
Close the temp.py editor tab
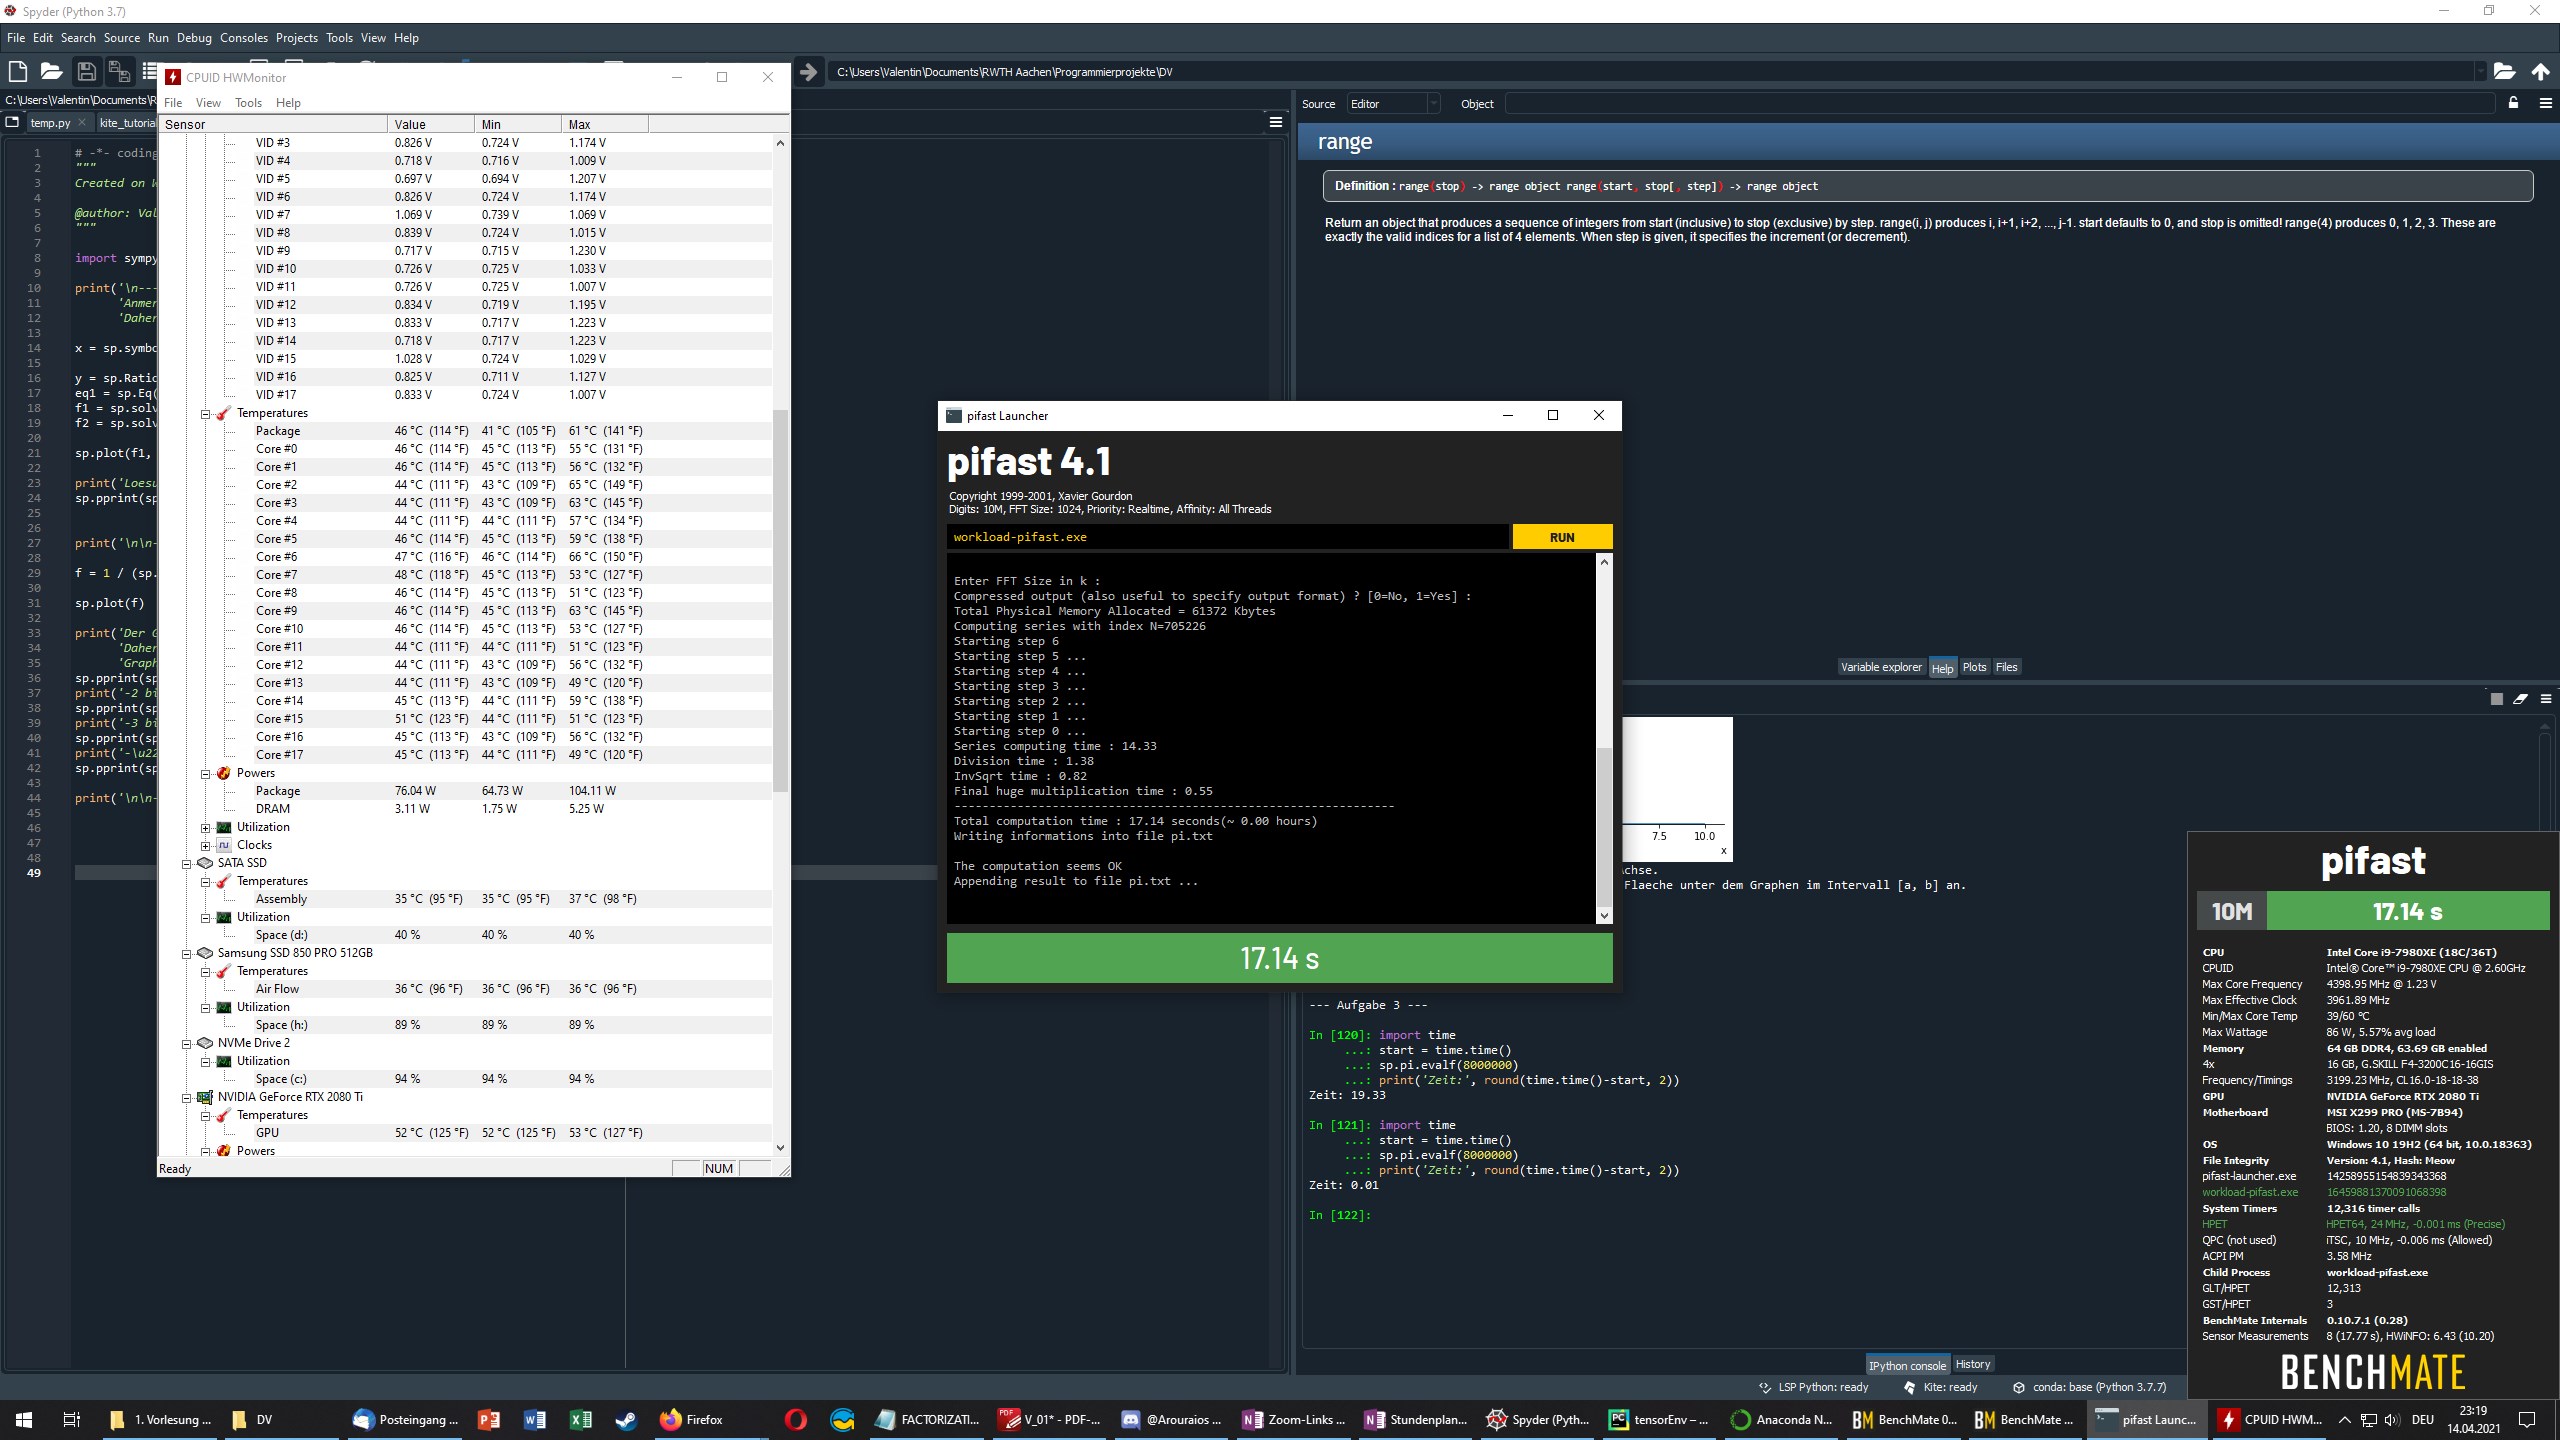(x=83, y=123)
